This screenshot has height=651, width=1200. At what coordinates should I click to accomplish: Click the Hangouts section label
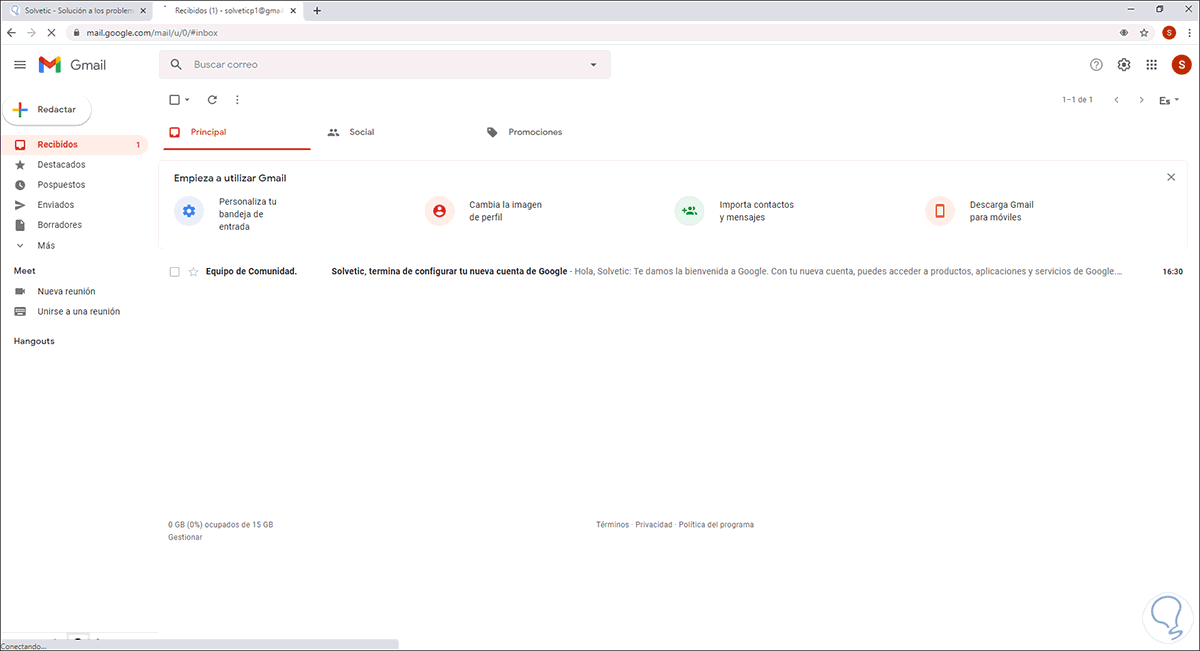point(34,341)
